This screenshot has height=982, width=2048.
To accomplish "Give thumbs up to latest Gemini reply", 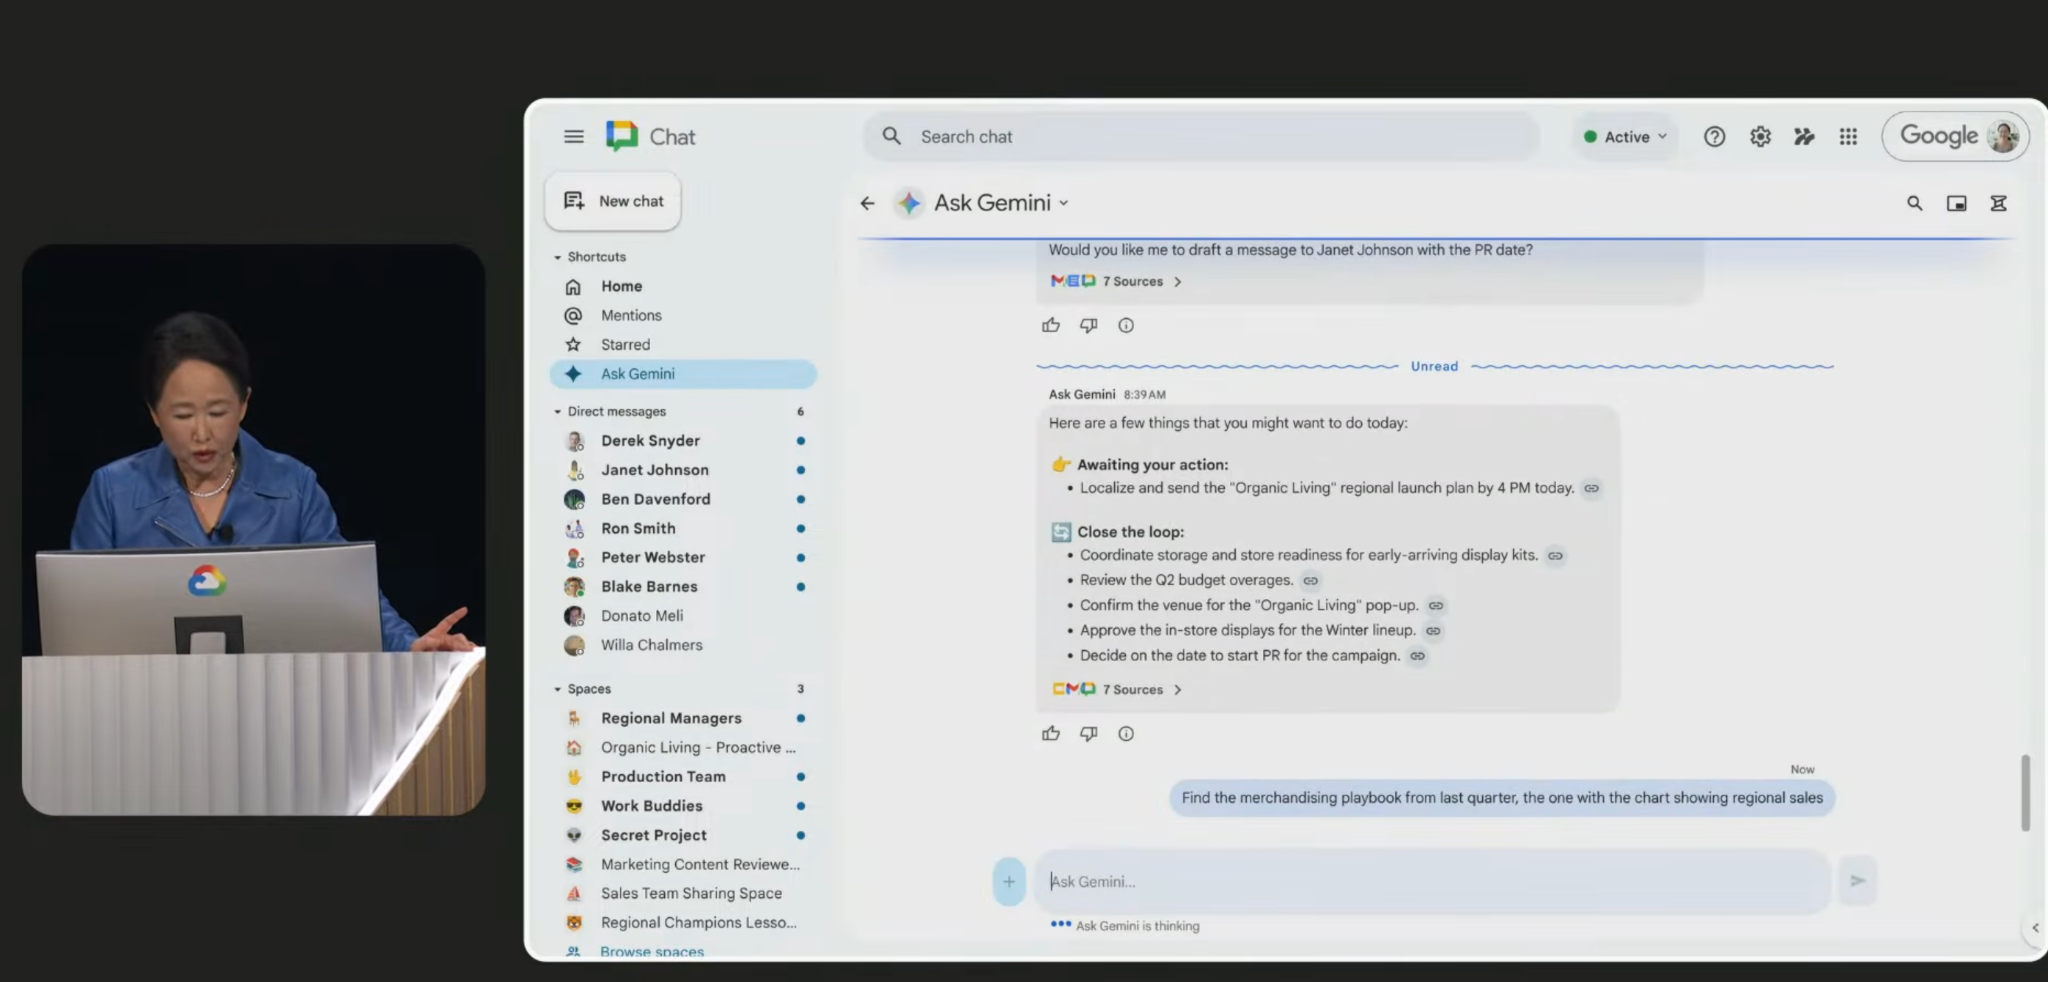I will point(1051,734).
